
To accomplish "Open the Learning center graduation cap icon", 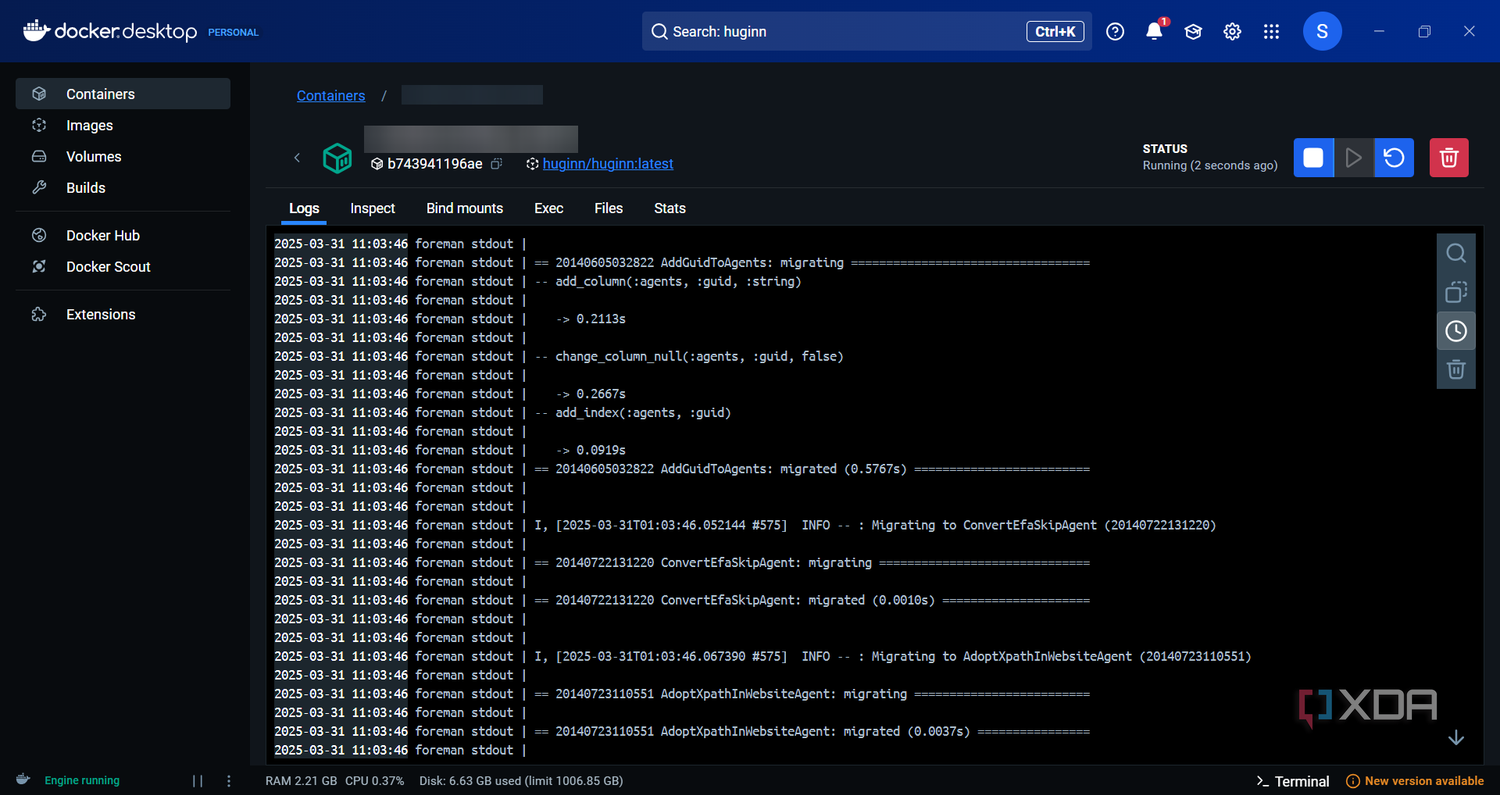I will click(1193, 32).
